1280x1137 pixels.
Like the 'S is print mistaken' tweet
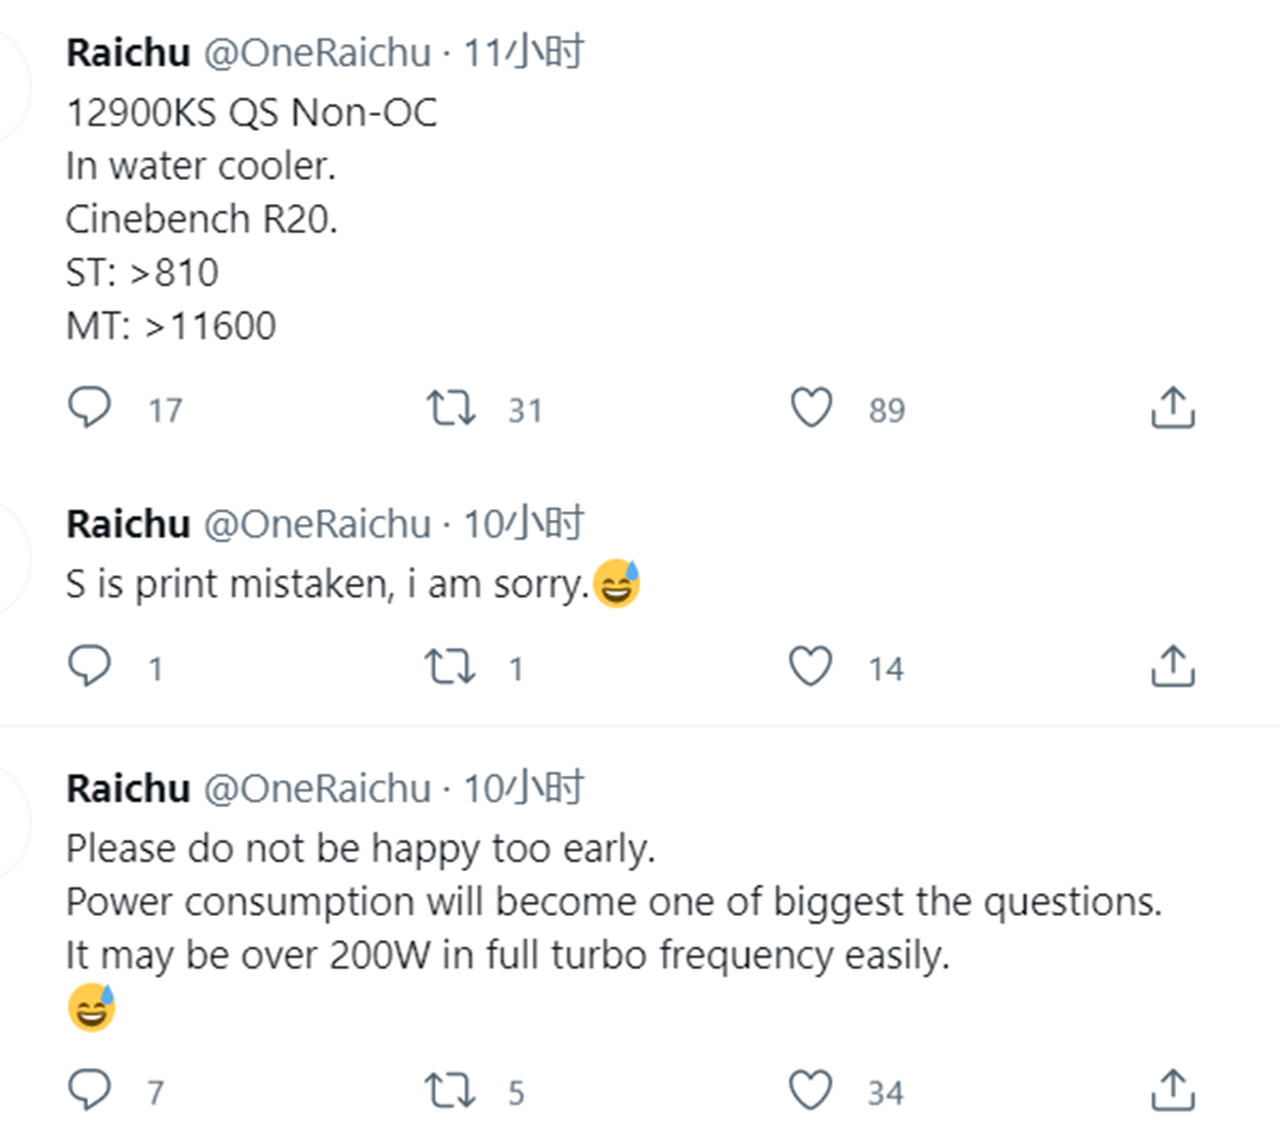click(x=811, y=666)
